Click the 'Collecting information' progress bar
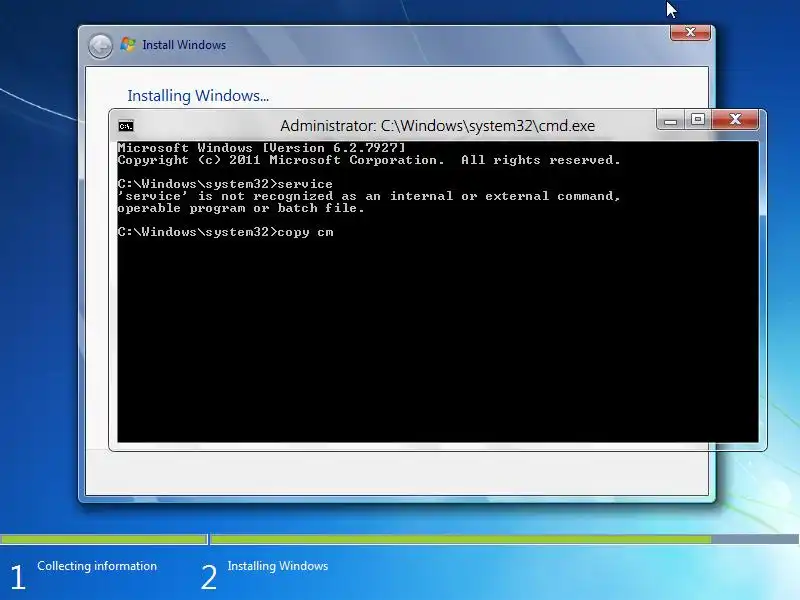The height and width of the screenshot is (600, 800). (x=104, y=539)
